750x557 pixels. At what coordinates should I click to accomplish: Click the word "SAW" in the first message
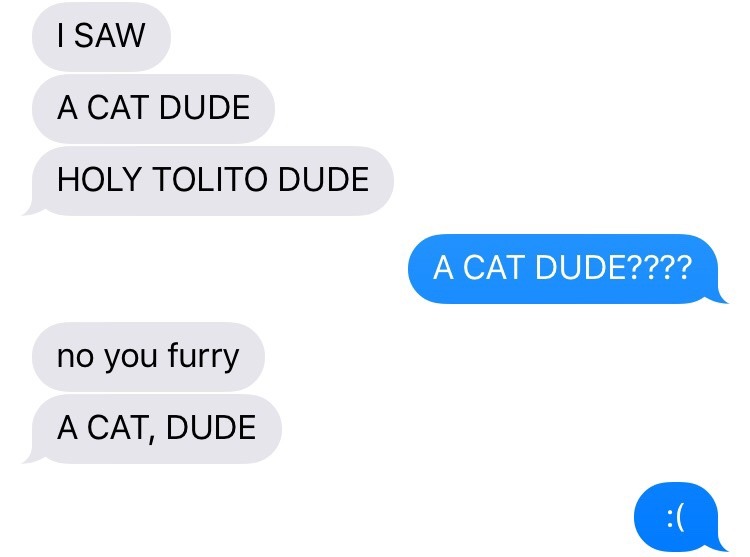pyautogui.click(x=110, y=35)
